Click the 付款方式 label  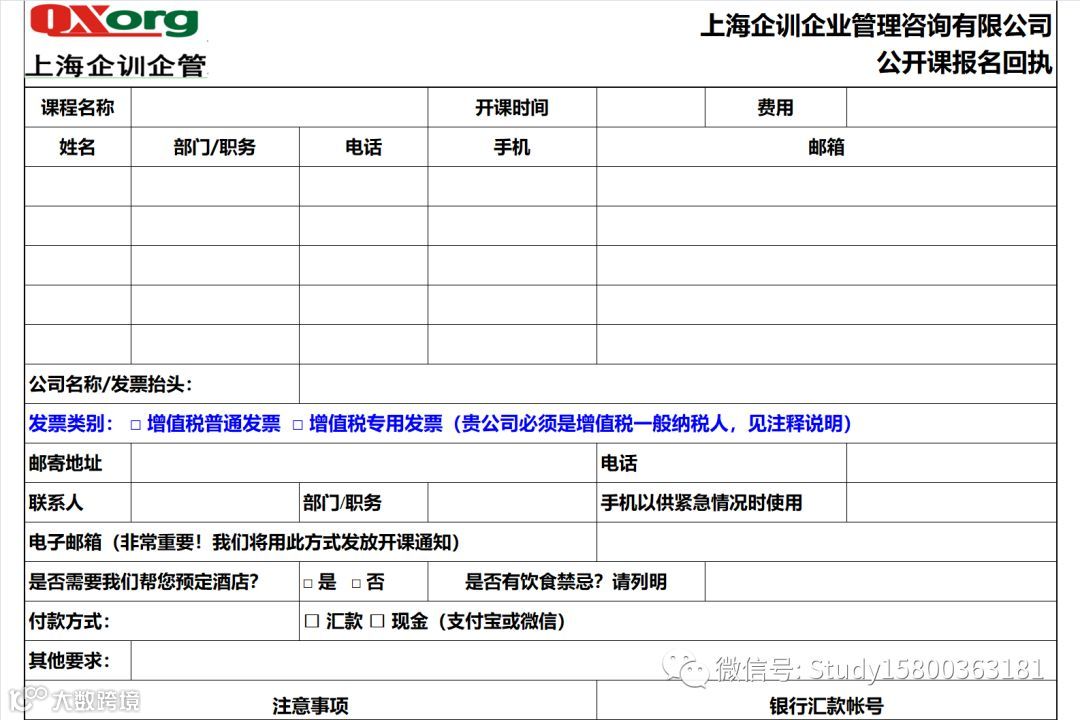click(x=69, y=621)
